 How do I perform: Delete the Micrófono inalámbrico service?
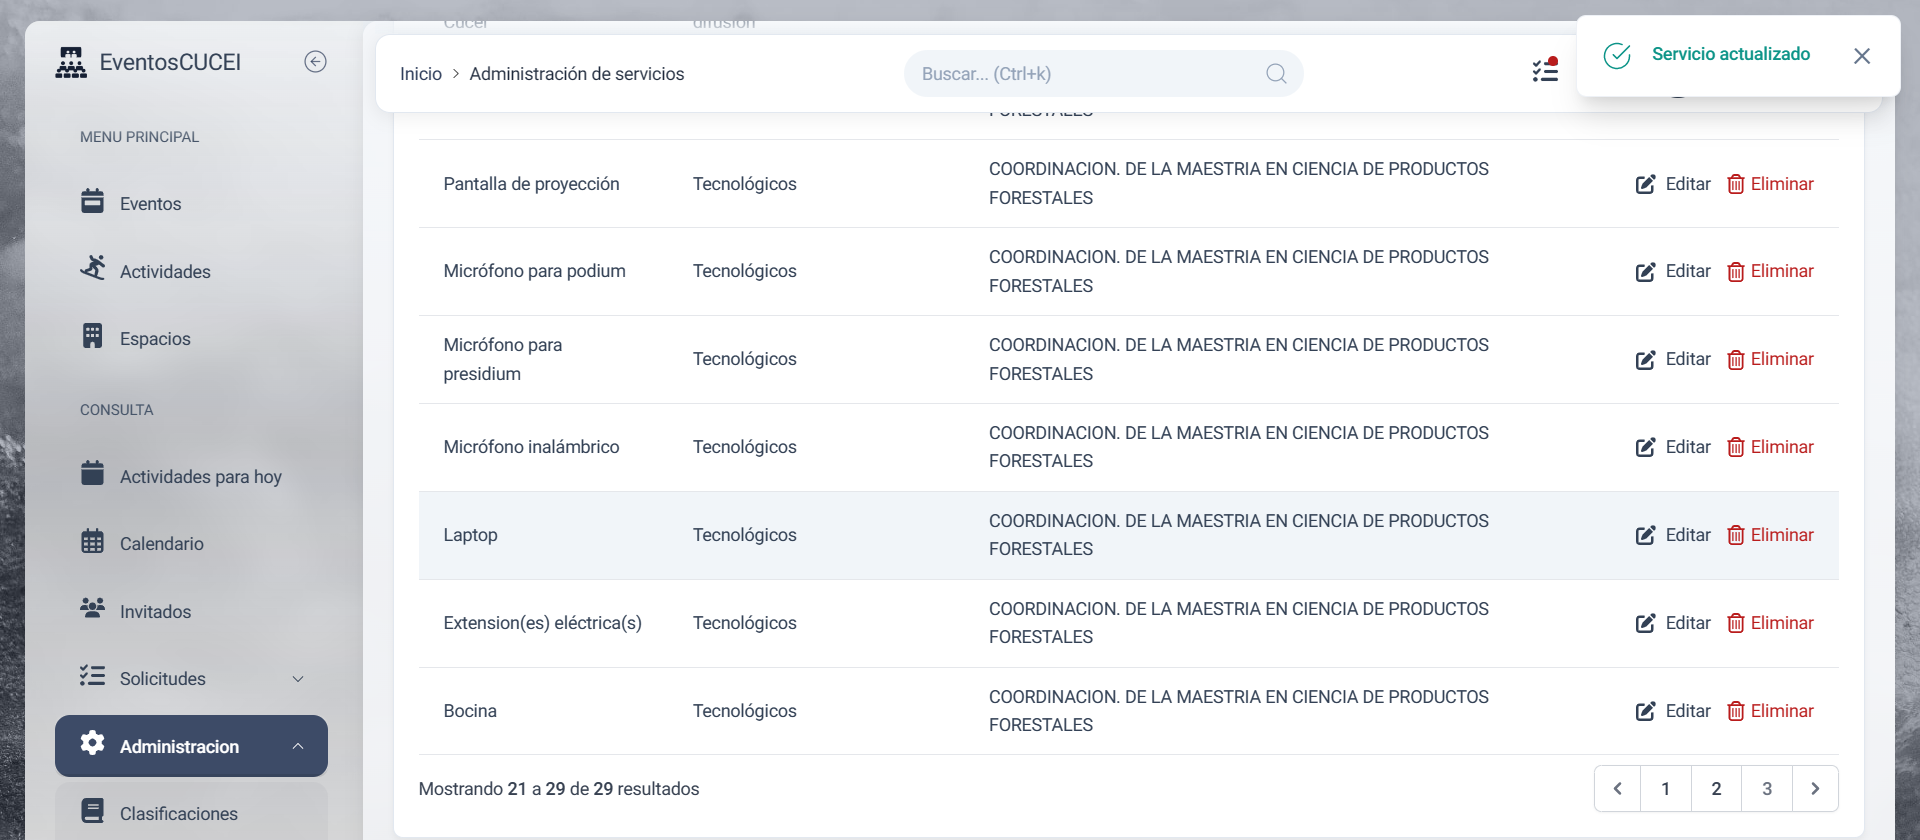click(1770, 447)
